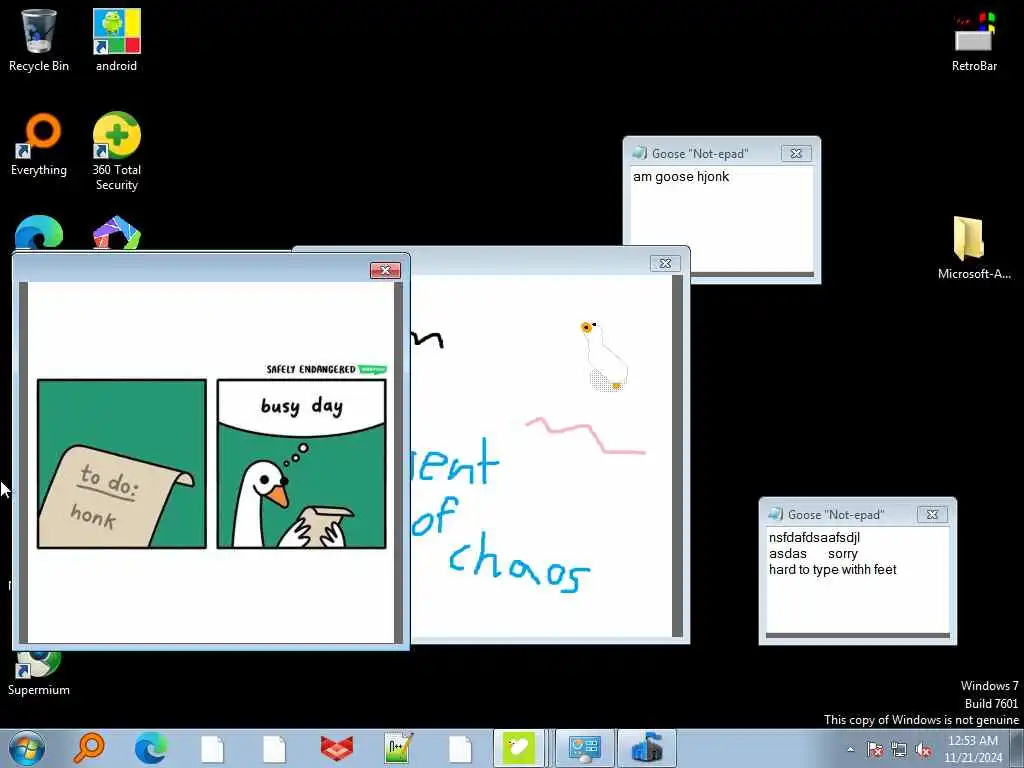The height and width of the screenshot is (768, 1024).
Task: Close the 'chaos' drawing window
Action: [665, 263]
